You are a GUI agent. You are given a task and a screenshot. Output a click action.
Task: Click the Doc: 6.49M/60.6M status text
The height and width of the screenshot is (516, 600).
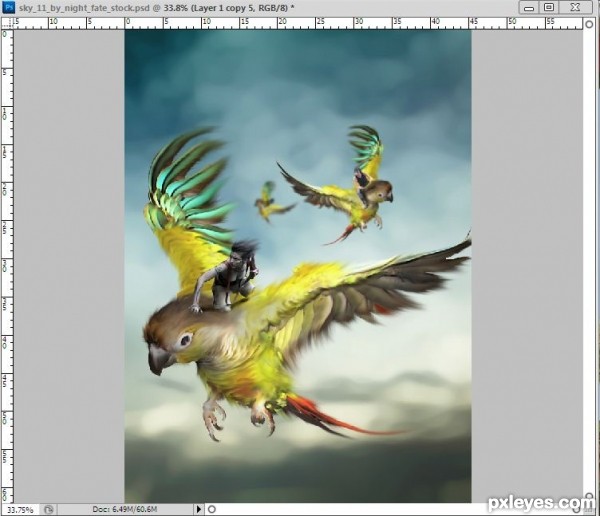coord(125,509)
